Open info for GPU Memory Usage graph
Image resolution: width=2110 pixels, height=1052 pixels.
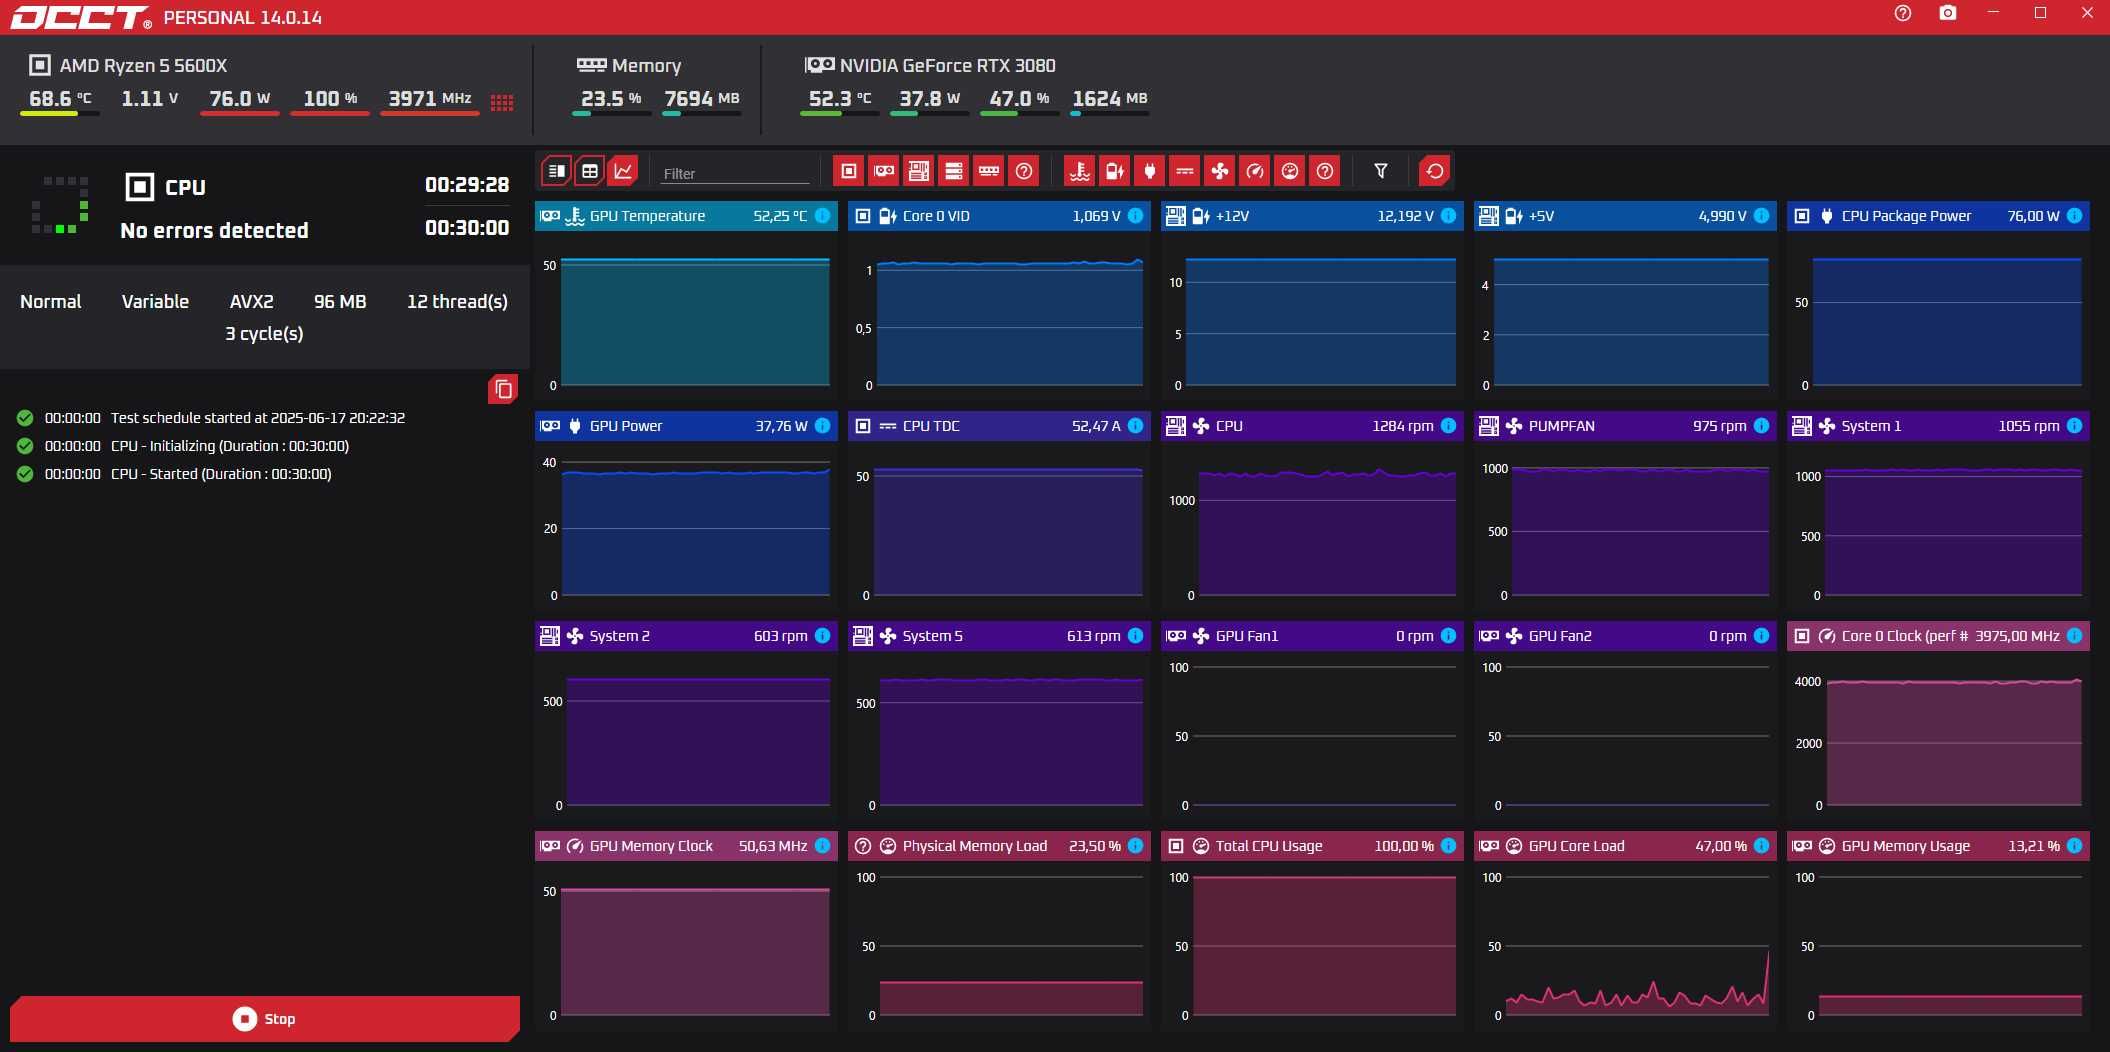pos(2074,846)
